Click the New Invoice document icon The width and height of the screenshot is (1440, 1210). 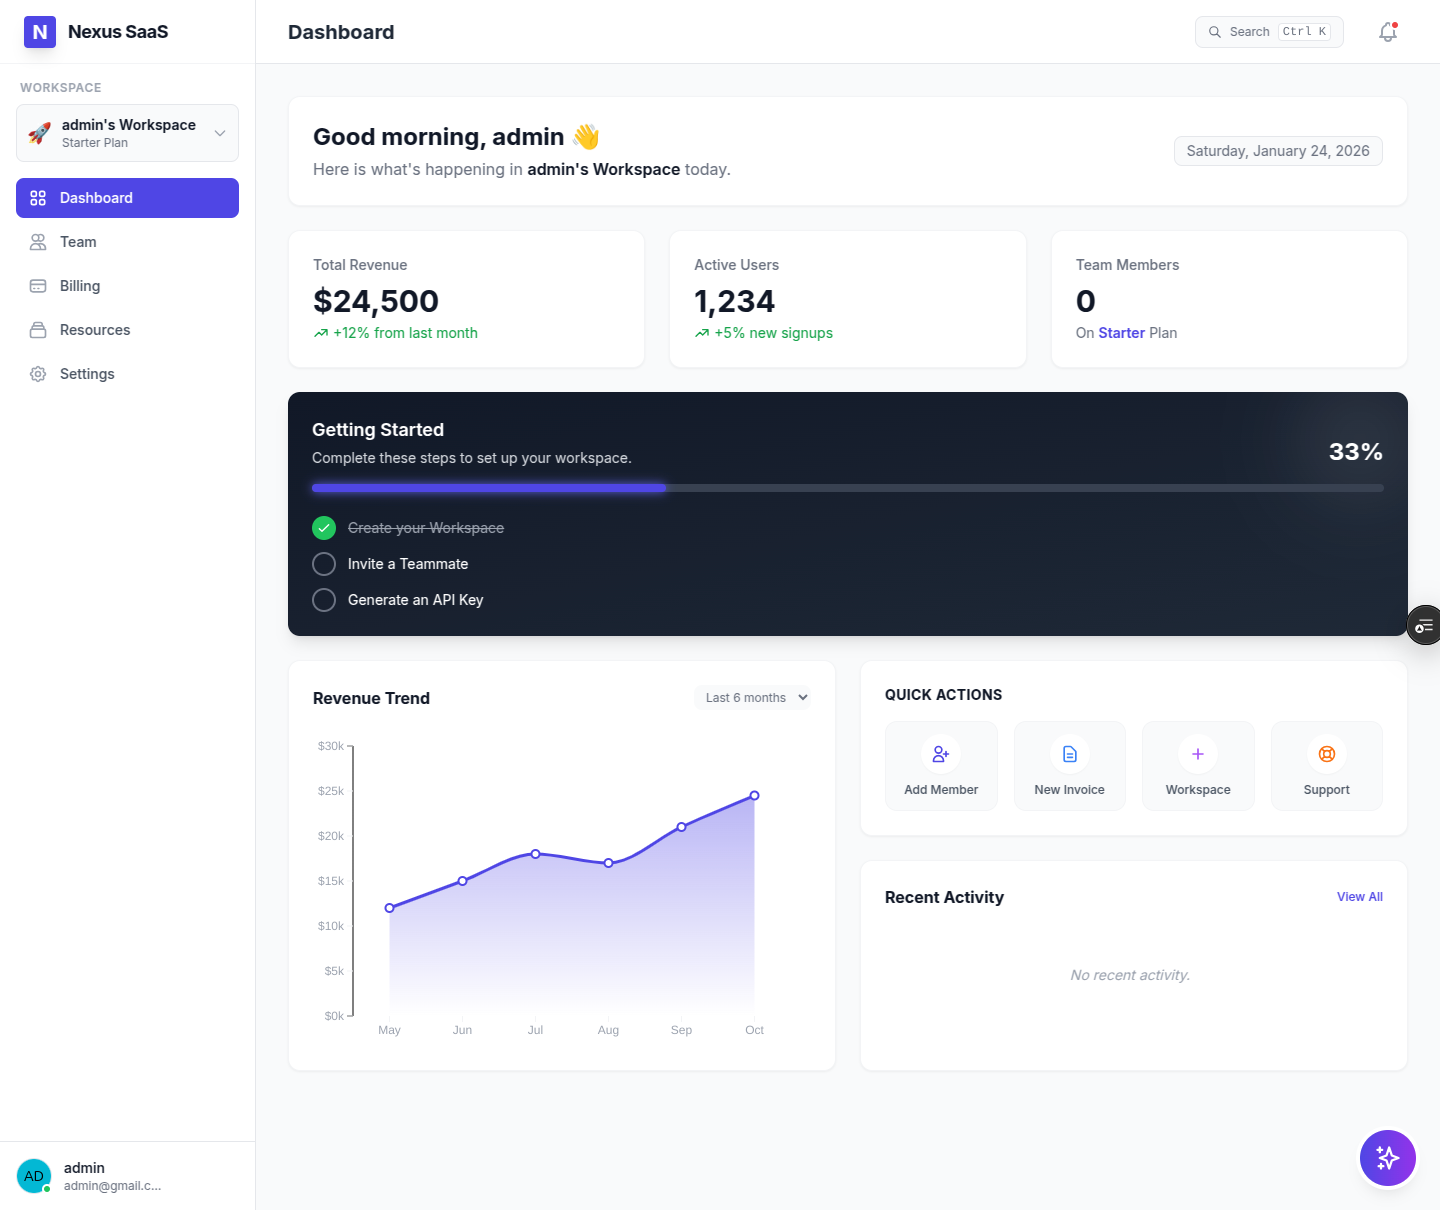[1070, 754]
